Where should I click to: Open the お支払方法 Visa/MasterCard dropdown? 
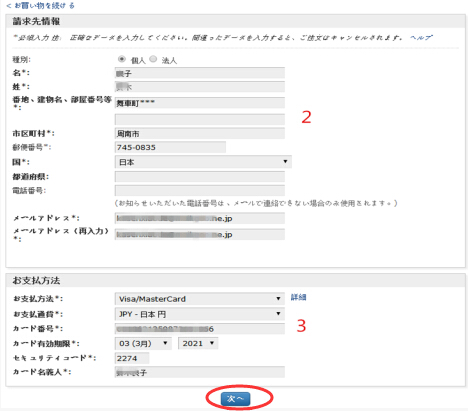point(200,299)
